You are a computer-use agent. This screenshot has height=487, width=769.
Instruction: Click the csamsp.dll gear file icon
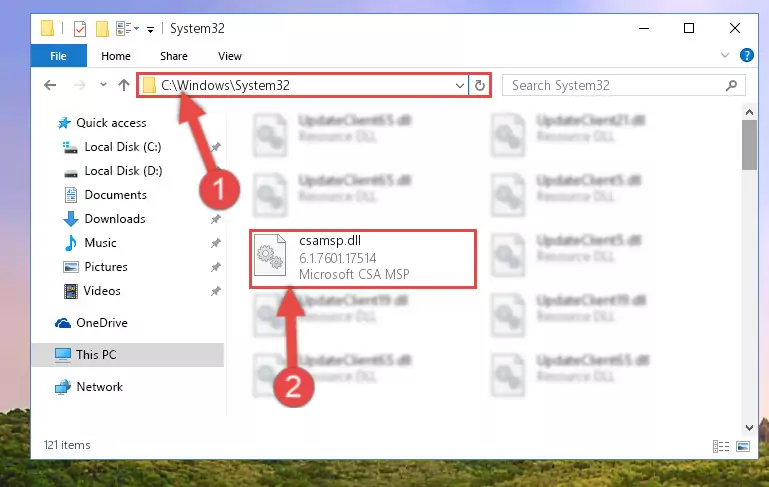coord(270,255)
